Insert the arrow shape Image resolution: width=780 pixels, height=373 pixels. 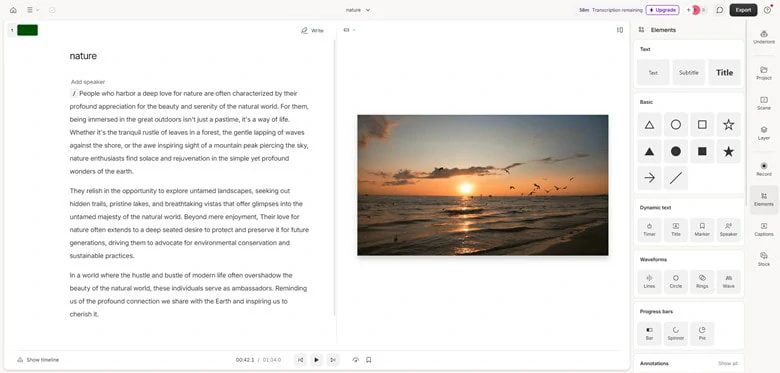pyautogui.click(x=649, y=178)
